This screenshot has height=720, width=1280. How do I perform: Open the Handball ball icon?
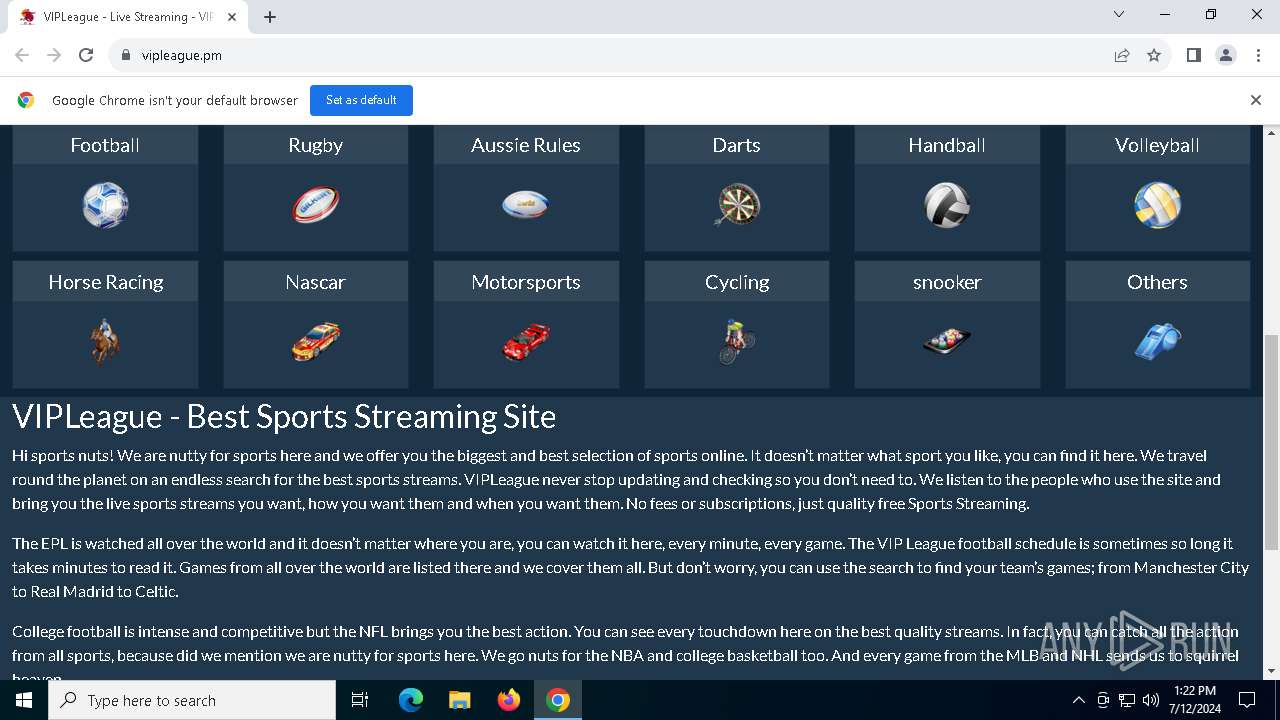click(x=947, y=206)
